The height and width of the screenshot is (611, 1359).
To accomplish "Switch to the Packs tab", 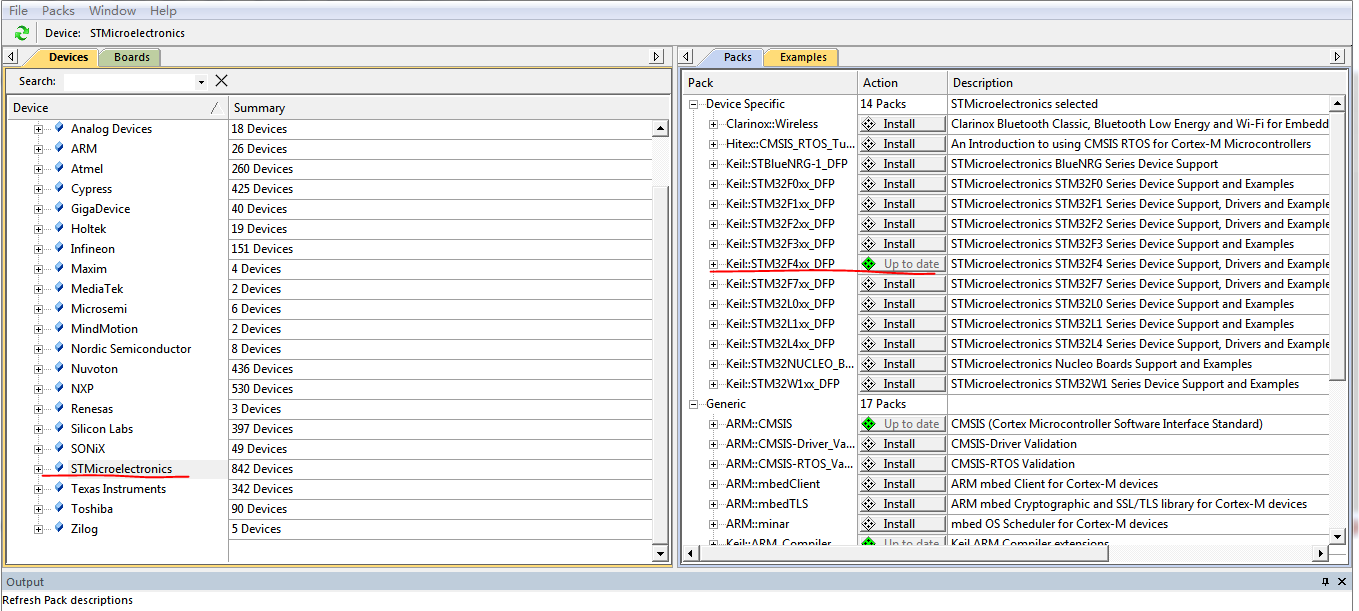I will [x=737, y=57].
